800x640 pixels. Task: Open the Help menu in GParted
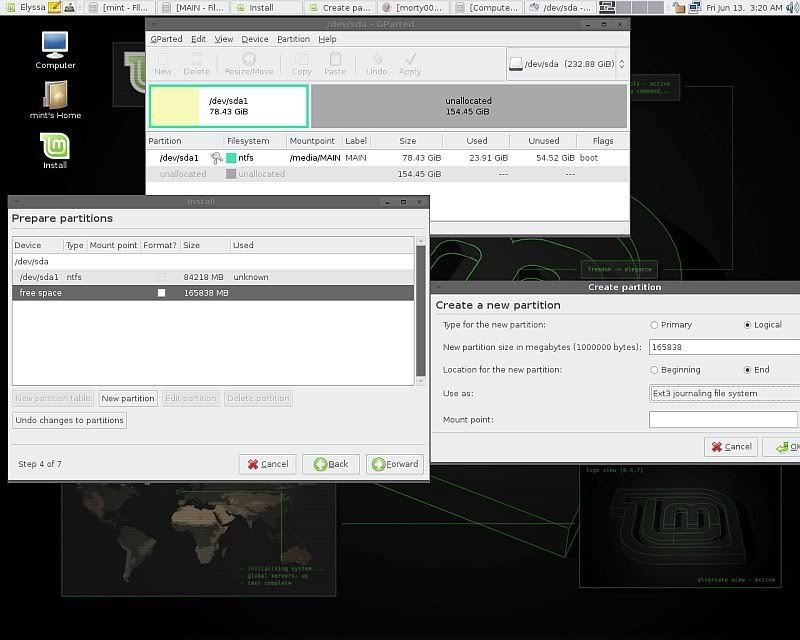point(328,39)
